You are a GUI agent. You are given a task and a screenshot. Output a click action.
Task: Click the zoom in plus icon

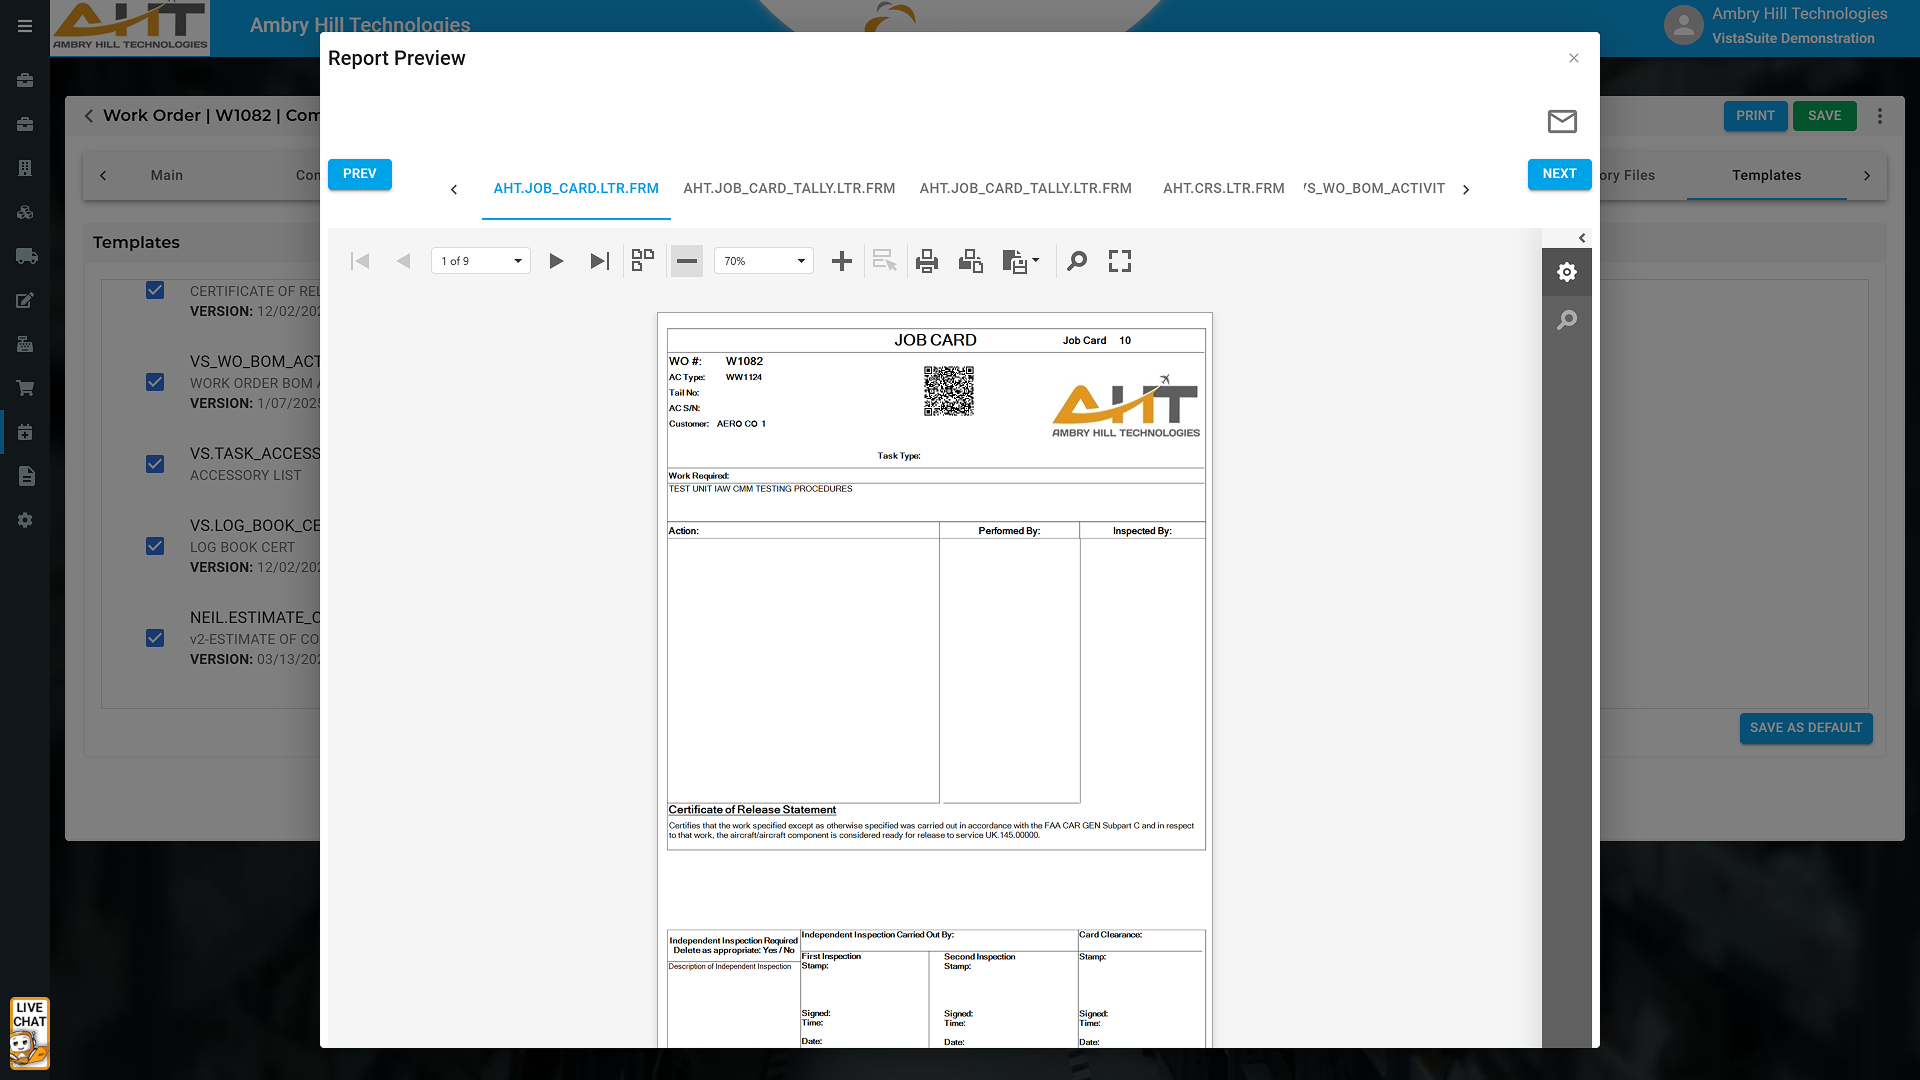842,261
